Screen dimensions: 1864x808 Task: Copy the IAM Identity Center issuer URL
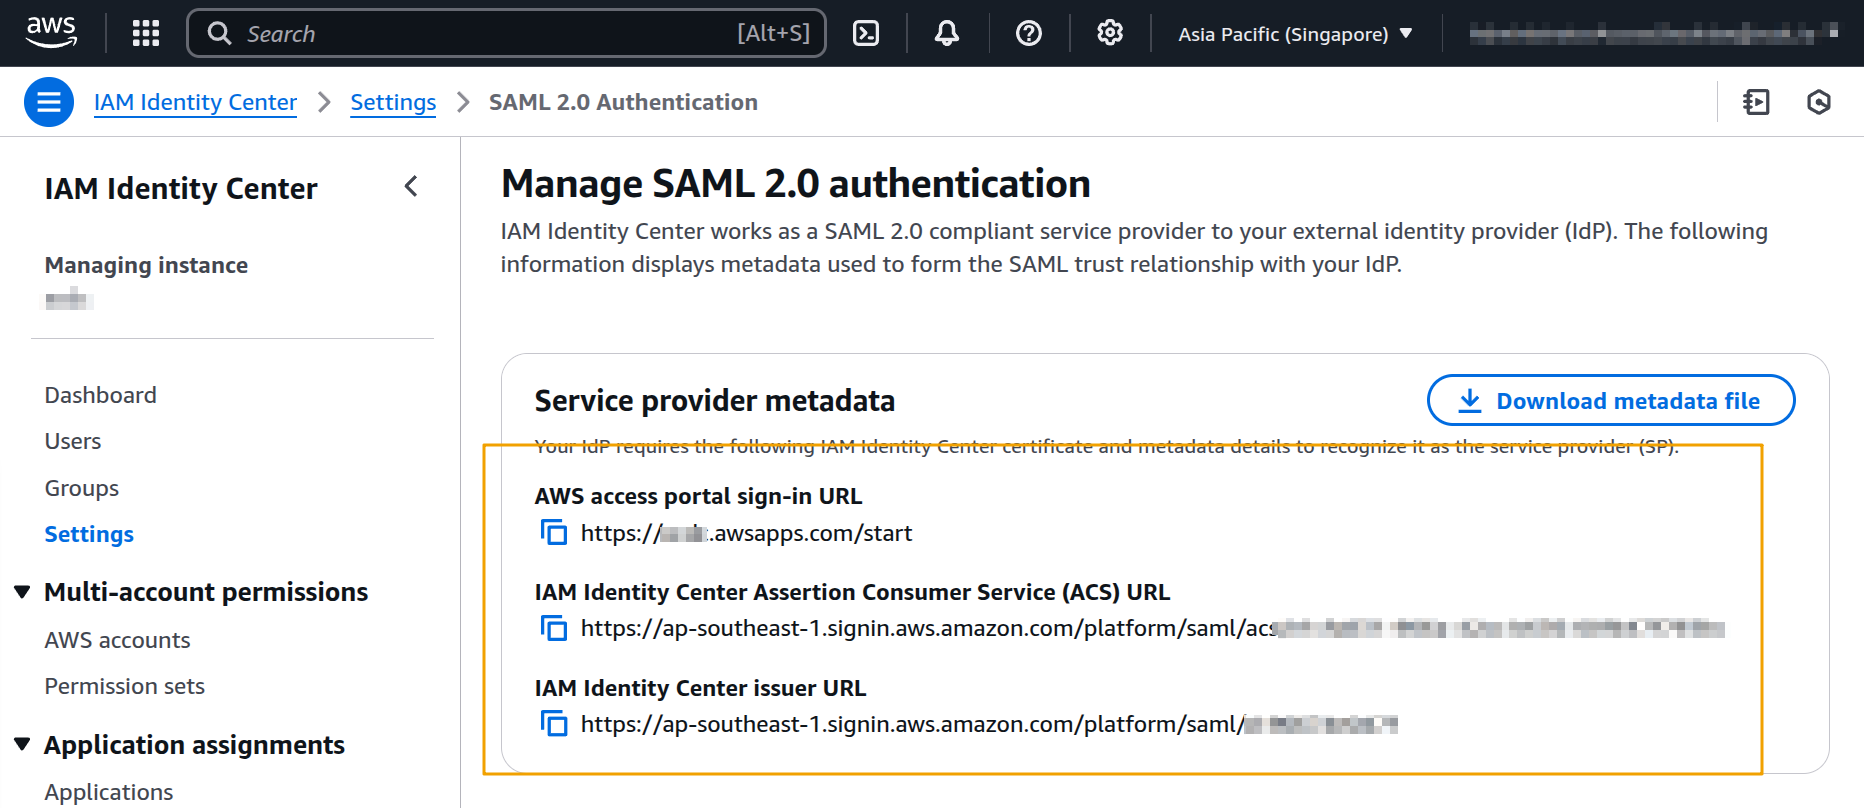coord(554,723)
